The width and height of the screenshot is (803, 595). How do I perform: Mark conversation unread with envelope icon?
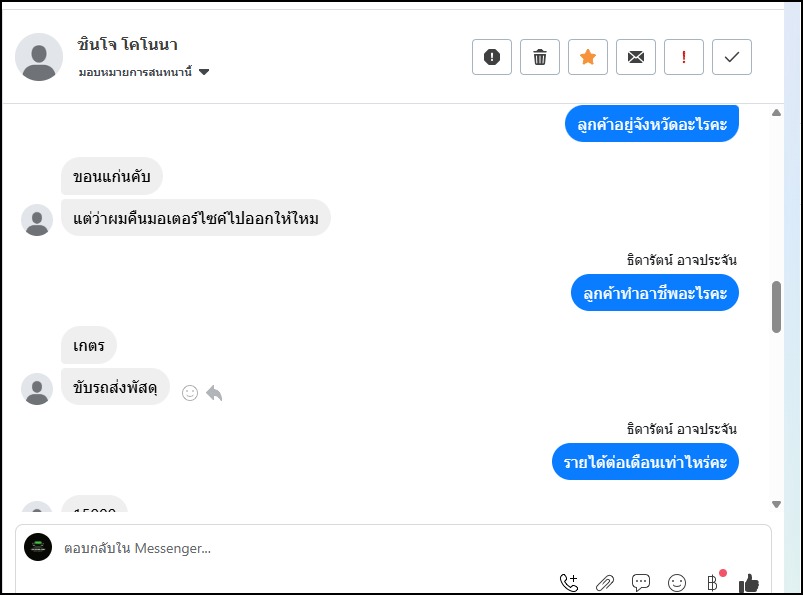636,57
